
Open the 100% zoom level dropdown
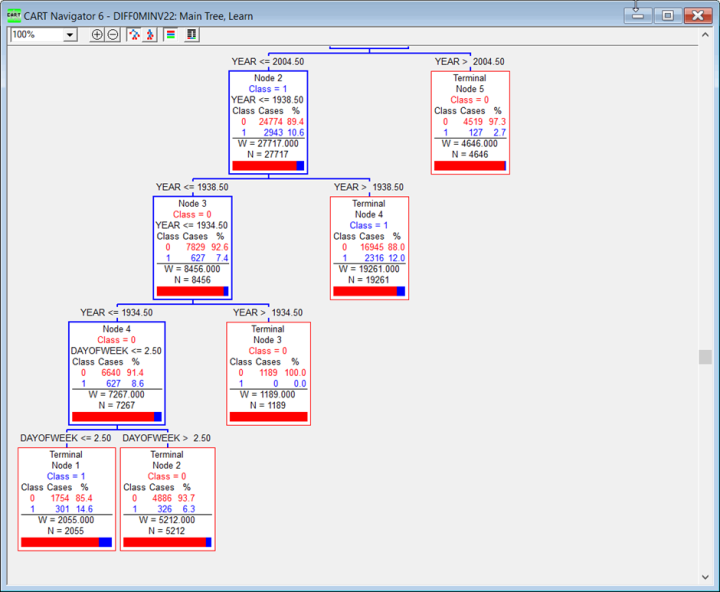pos(69,35)
